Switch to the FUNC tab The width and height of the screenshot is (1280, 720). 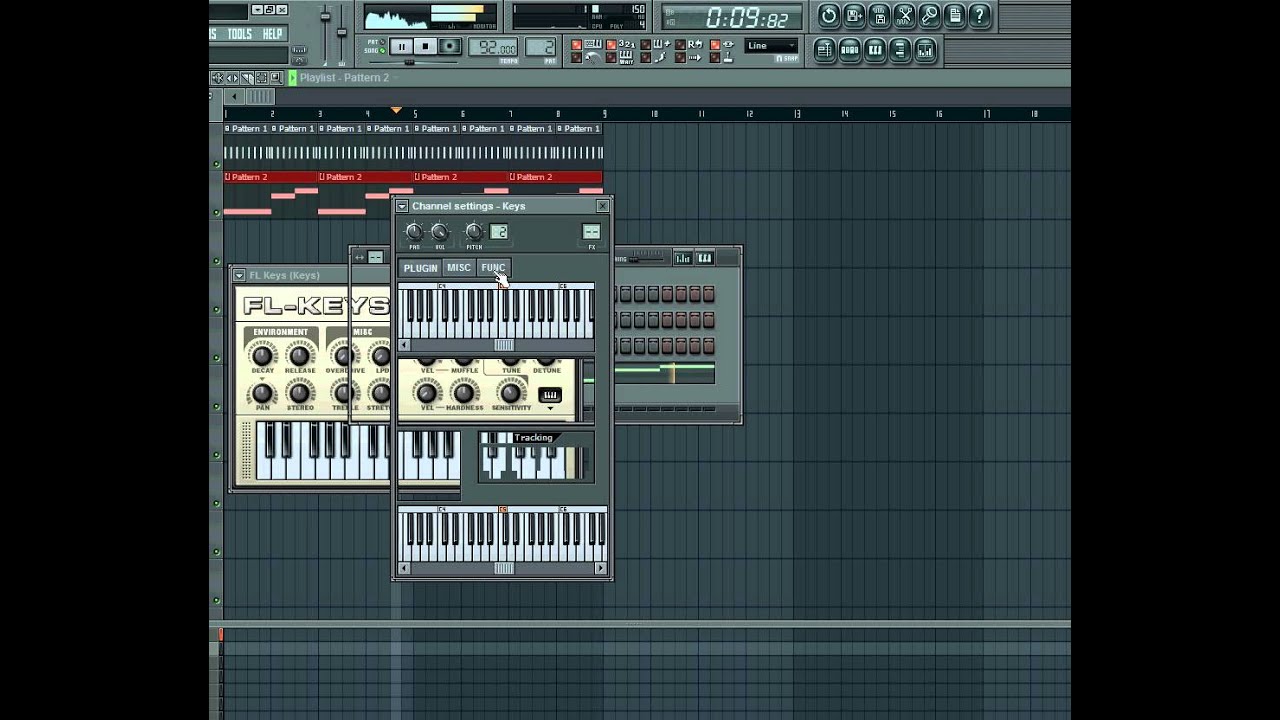point(493,268)
